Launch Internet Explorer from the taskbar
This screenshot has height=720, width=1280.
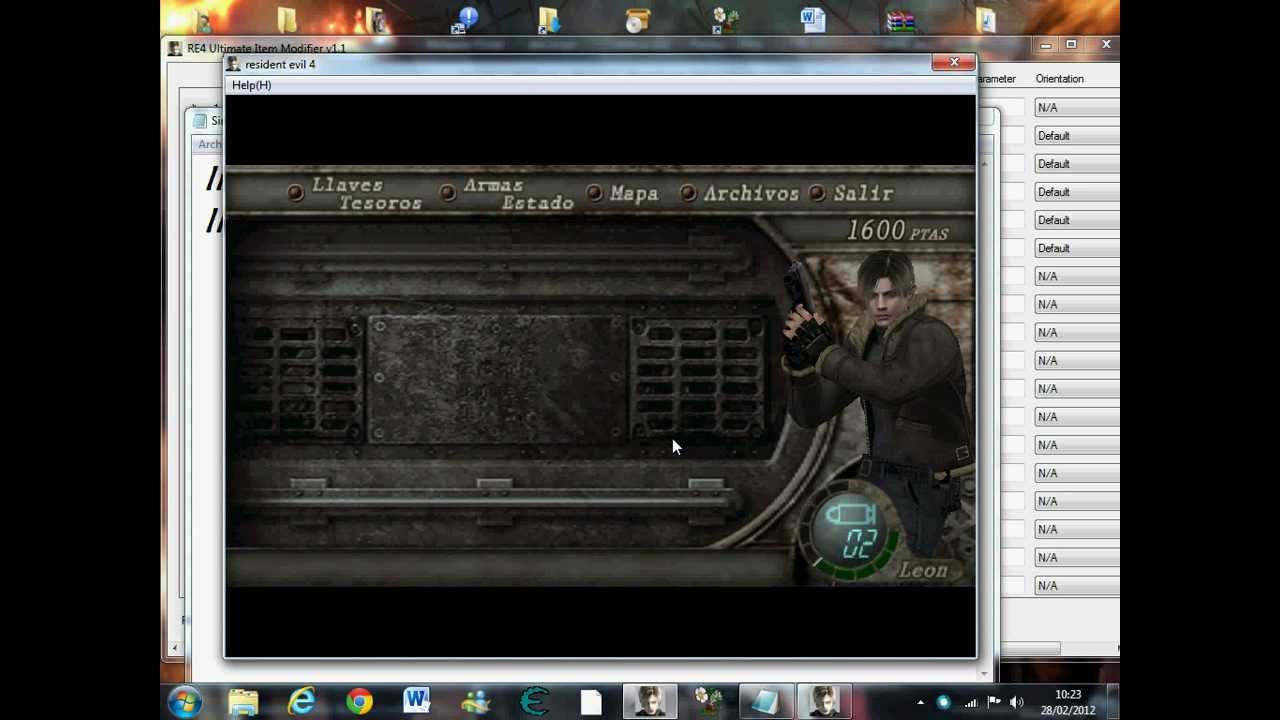(301, 701)
